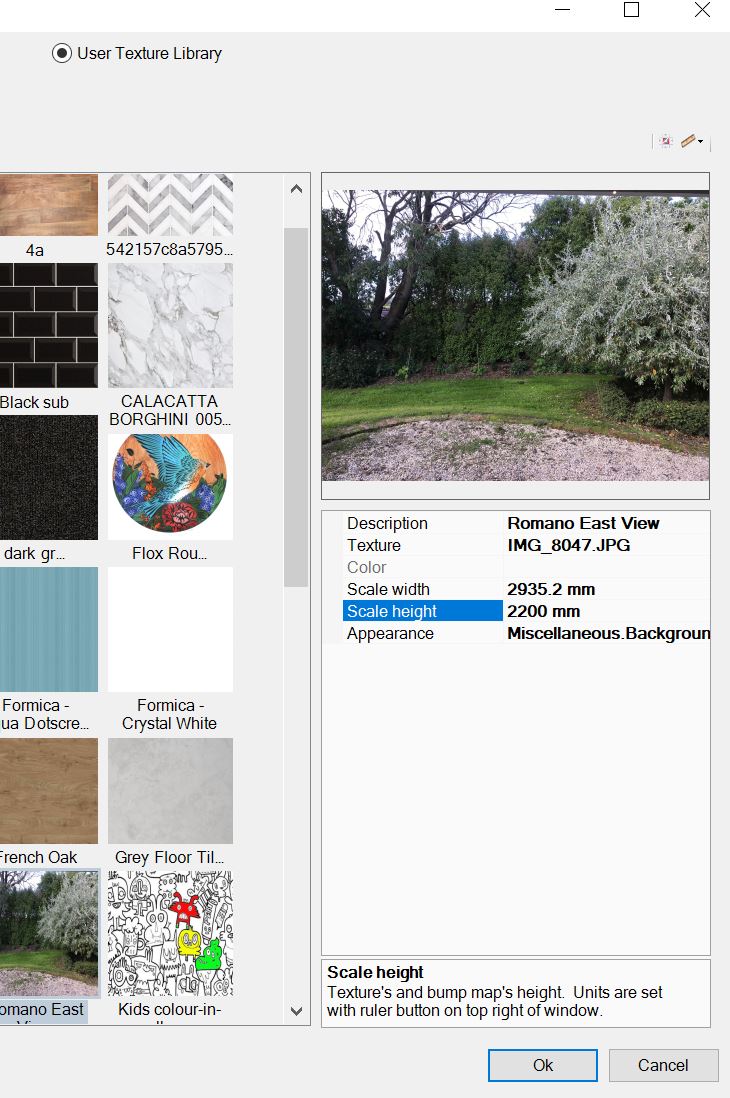Click the texture list scroll up arrow
This screenshot has height=1098, width=730.
[x=296, y=189]
